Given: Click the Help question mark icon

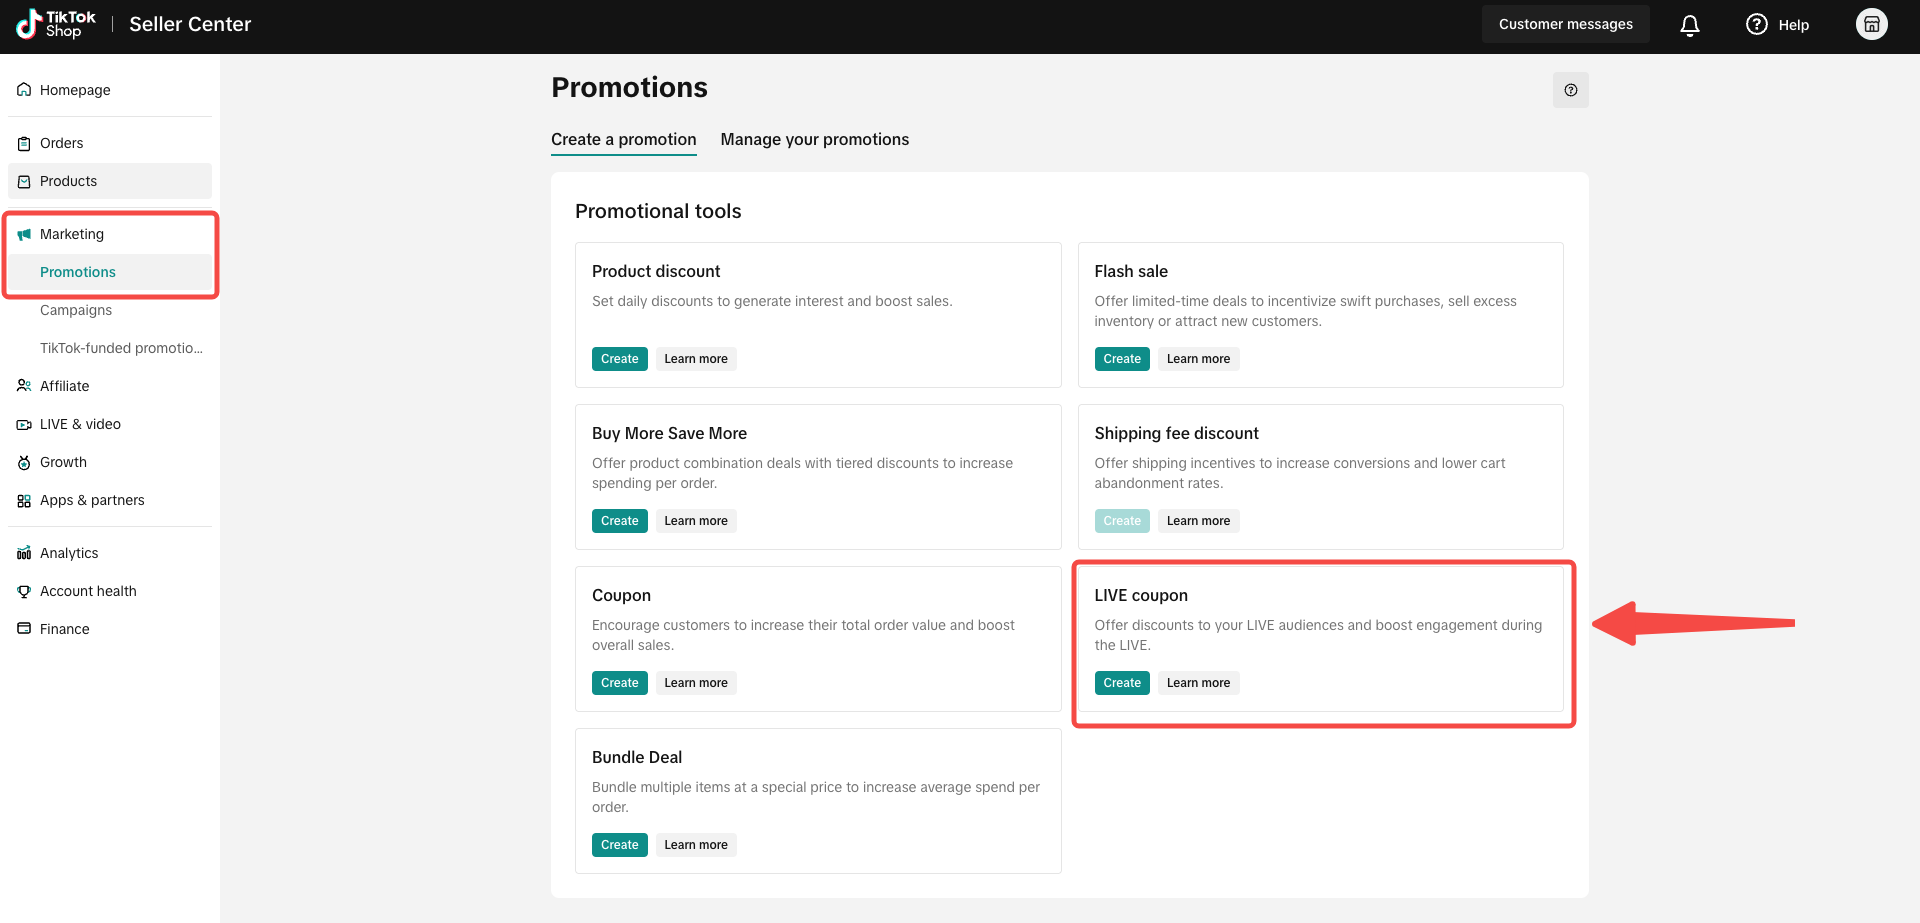Looking at the screenshot, I should point(1757,24).
